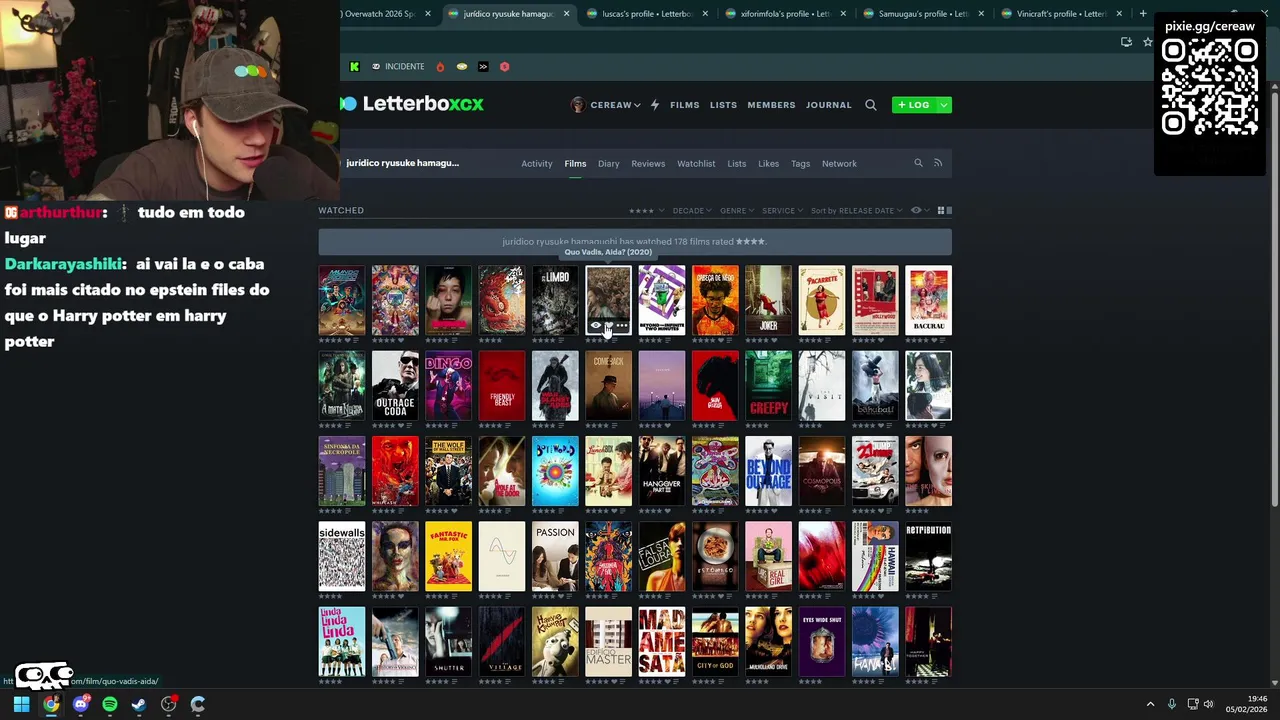This screenshot has height=720, width=1280.
Task: Open the Linda Linda Linda poster
Action: pyautogui.click(x=342, y=641)
